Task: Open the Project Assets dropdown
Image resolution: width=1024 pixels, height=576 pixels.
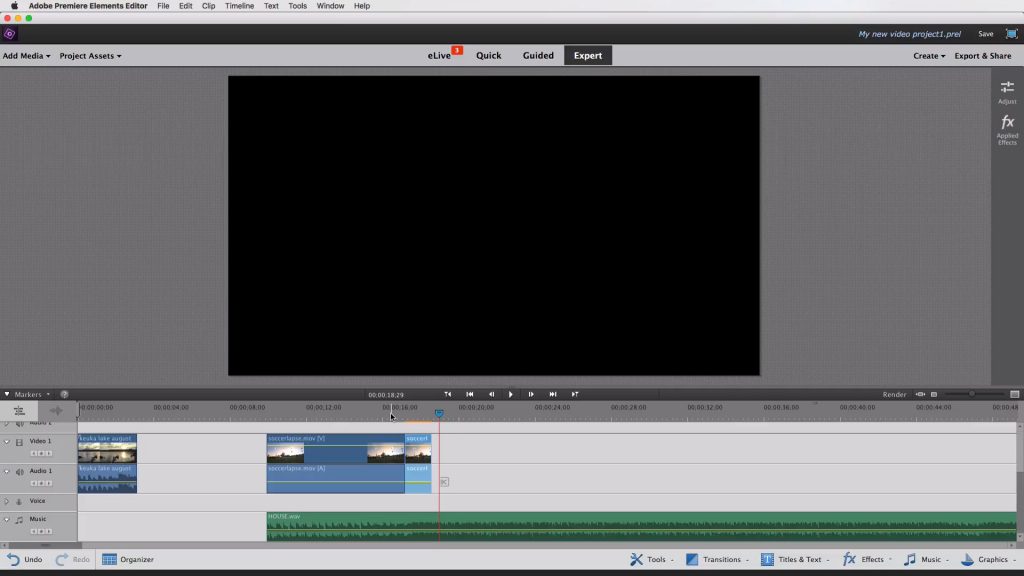Action: pos(90,56)
